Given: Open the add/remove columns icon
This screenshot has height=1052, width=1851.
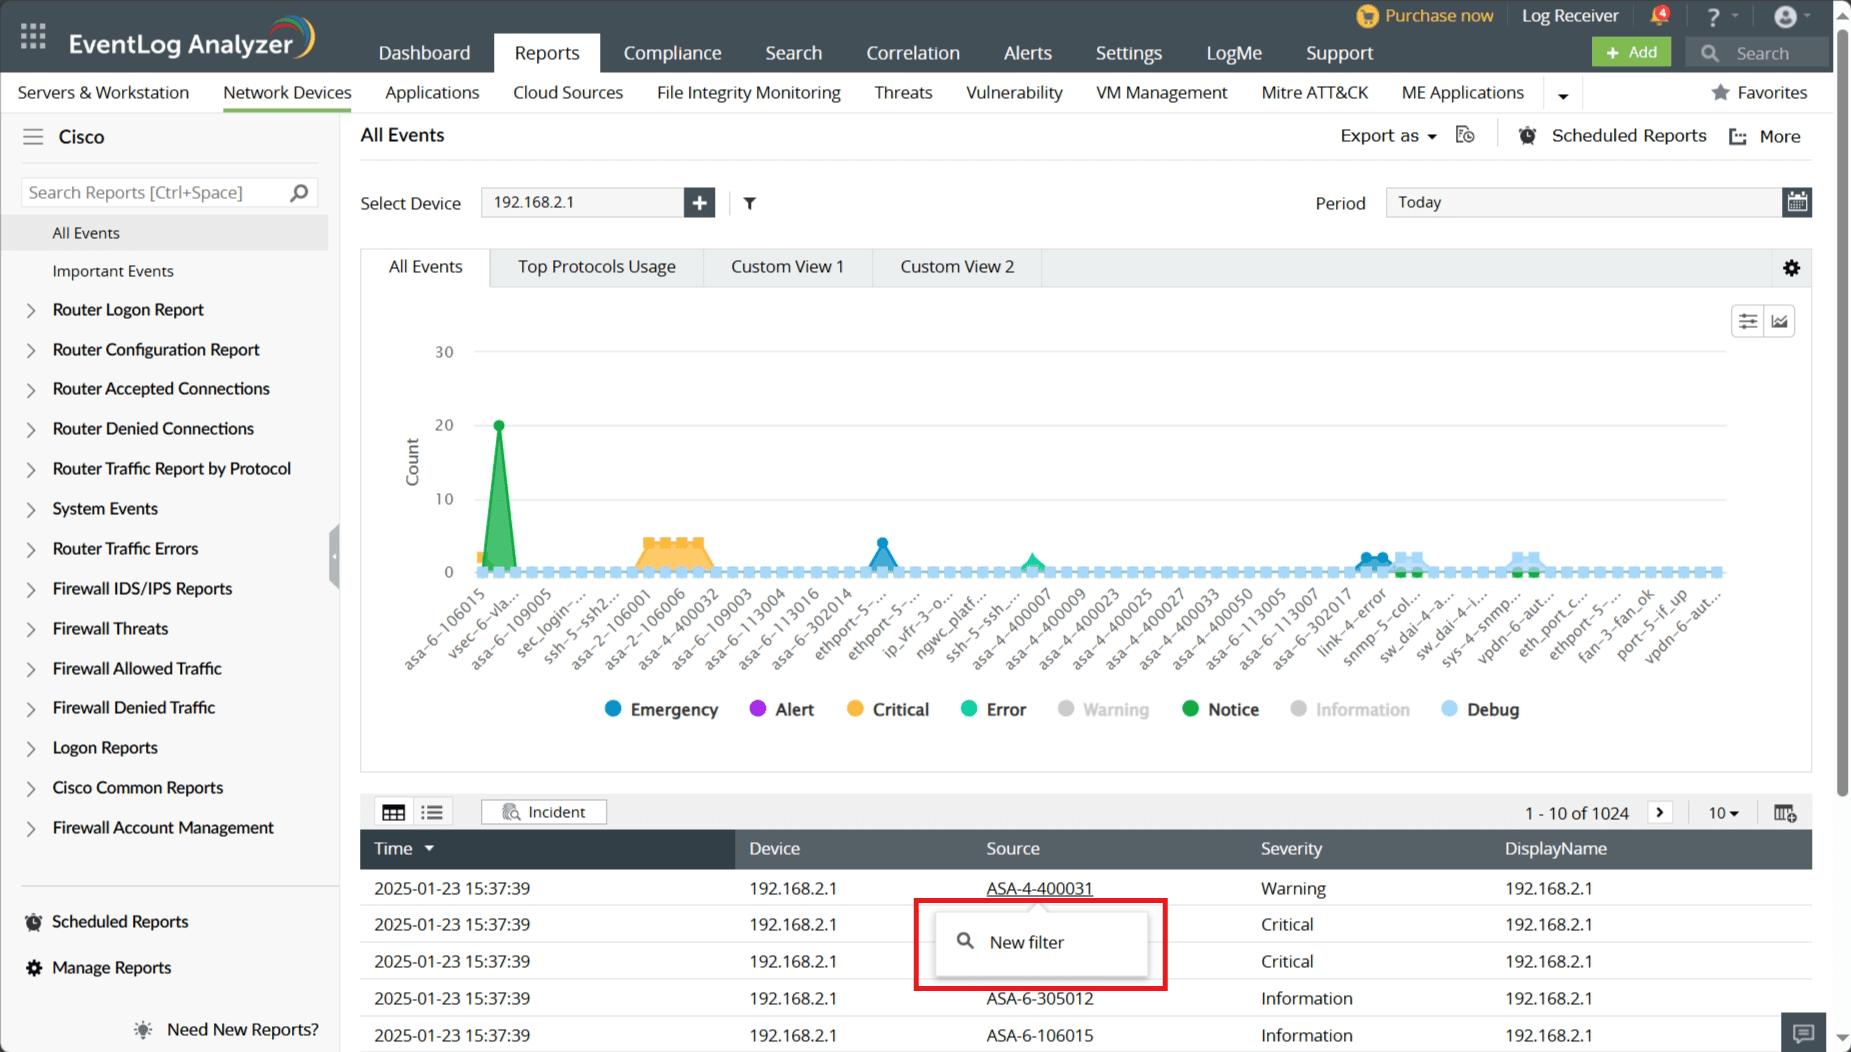Looking at the screenshot, I should tap(1785, 813).
